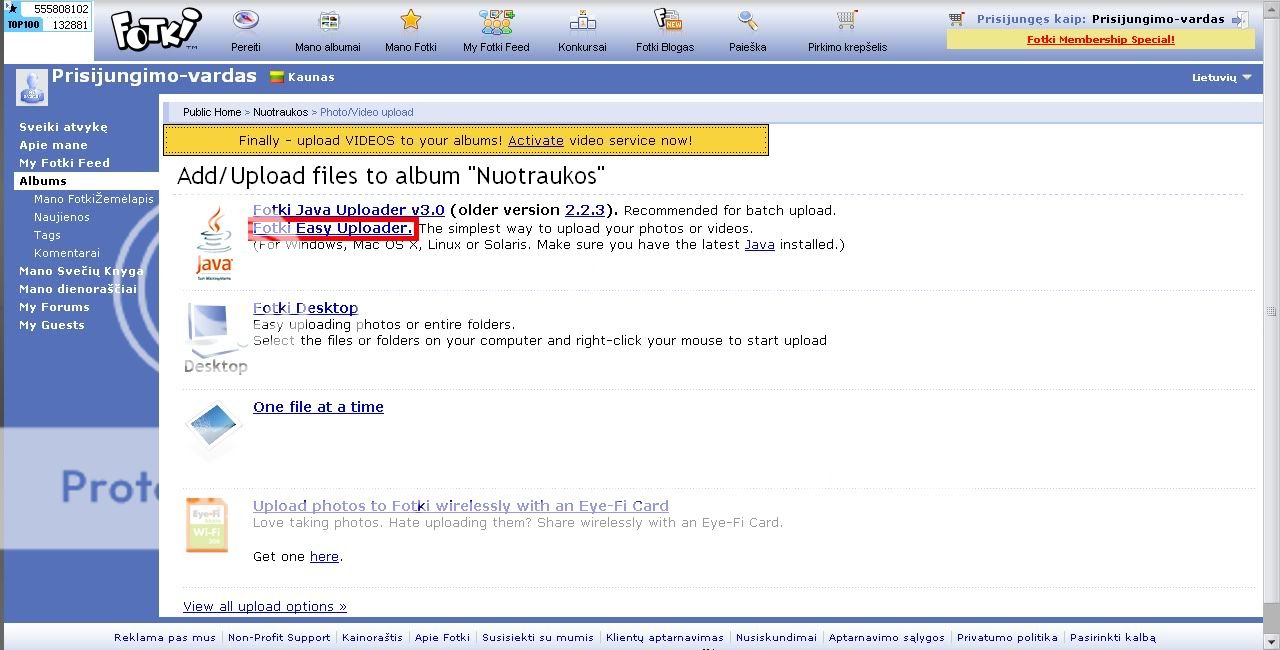Click the Lithuanian flag icon
Viewport: 1280px width, 650px height.
pos(277,77)
